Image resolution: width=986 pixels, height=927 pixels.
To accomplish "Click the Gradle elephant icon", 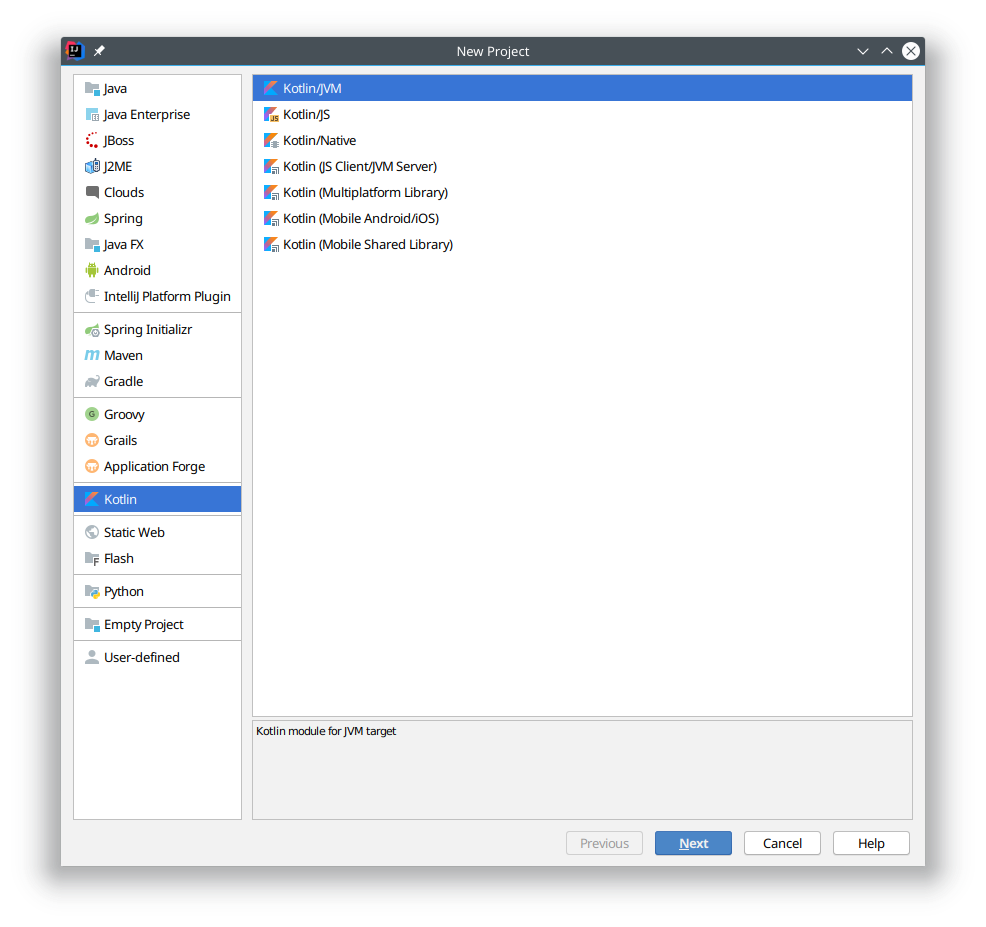I will coord(92,382).
